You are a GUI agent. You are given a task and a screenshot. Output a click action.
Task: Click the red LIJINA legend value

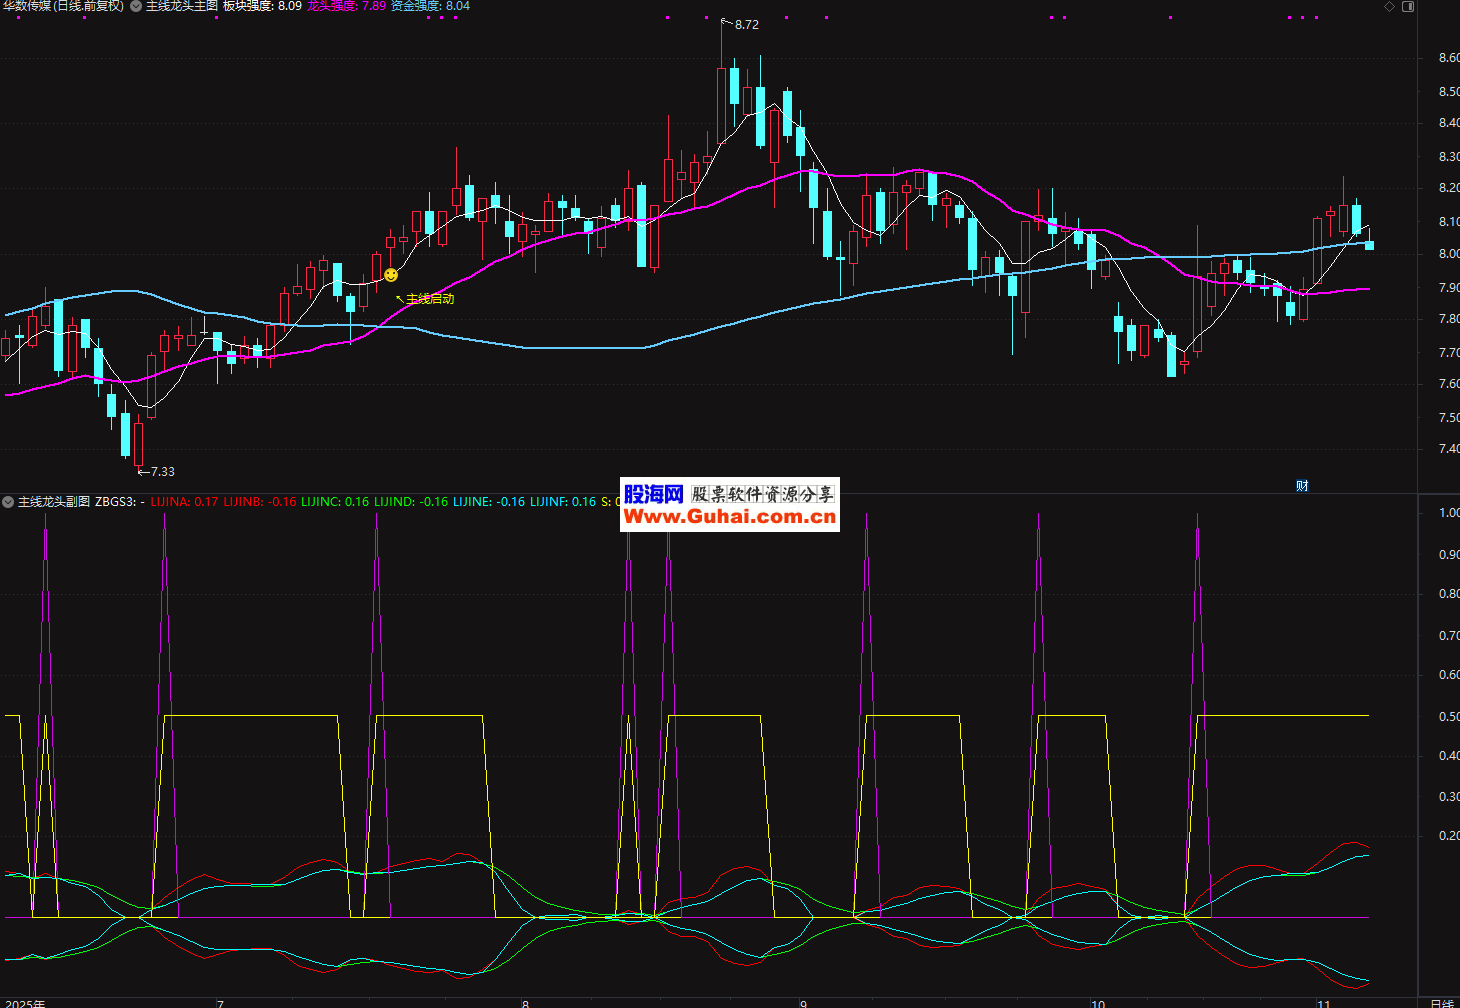point(184,502)
